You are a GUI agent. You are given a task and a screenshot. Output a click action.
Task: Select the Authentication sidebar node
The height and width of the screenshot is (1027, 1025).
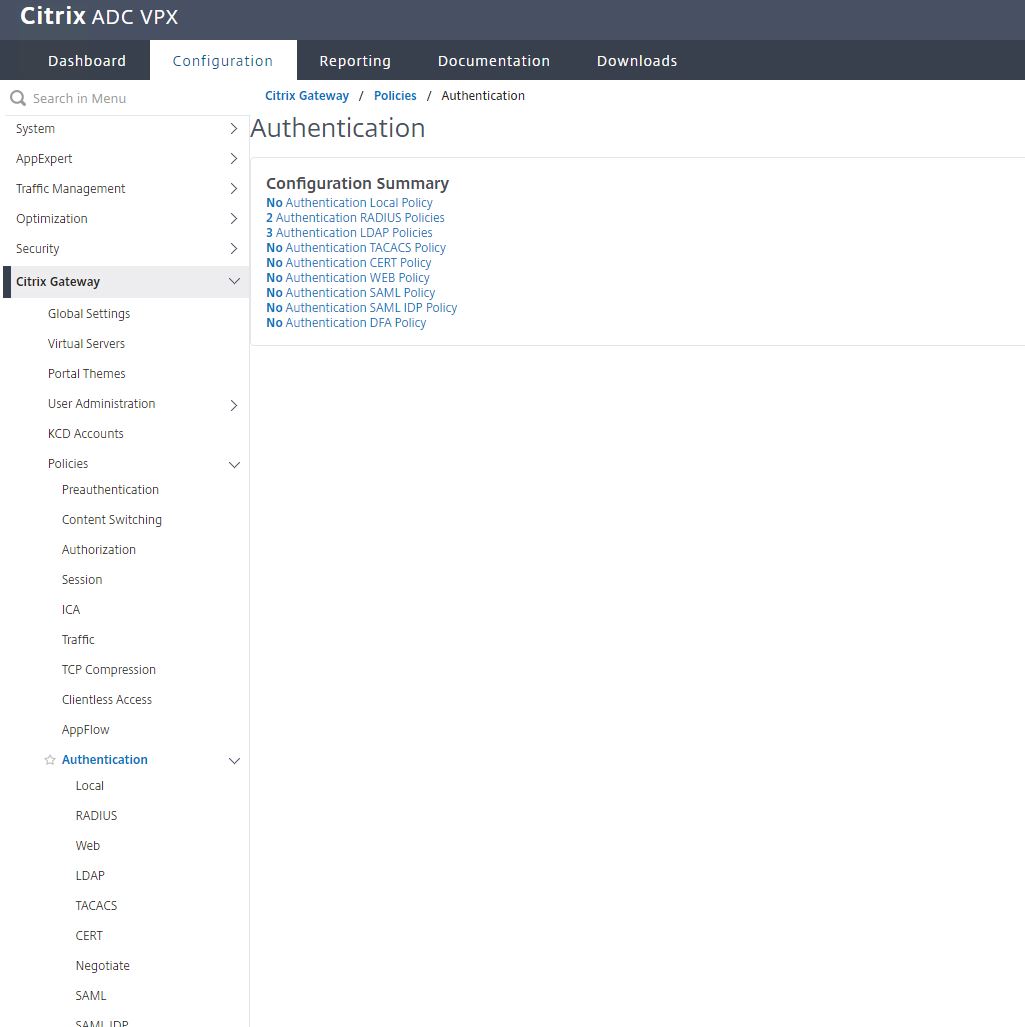tap(105, 760)
